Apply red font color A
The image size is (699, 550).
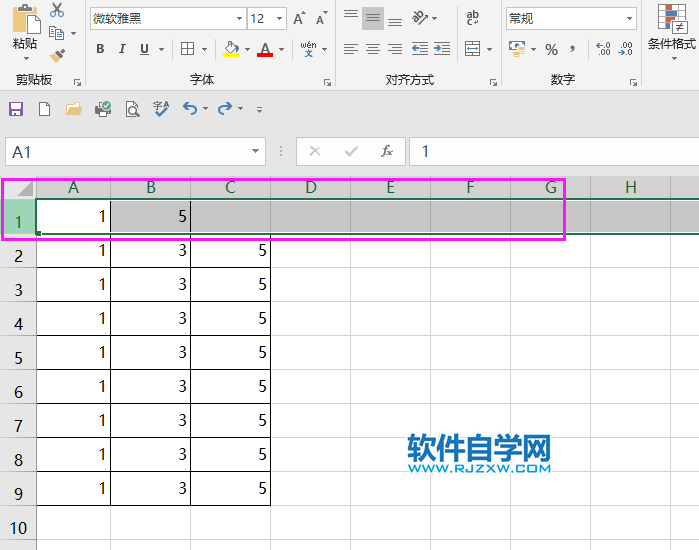[265, 49]
